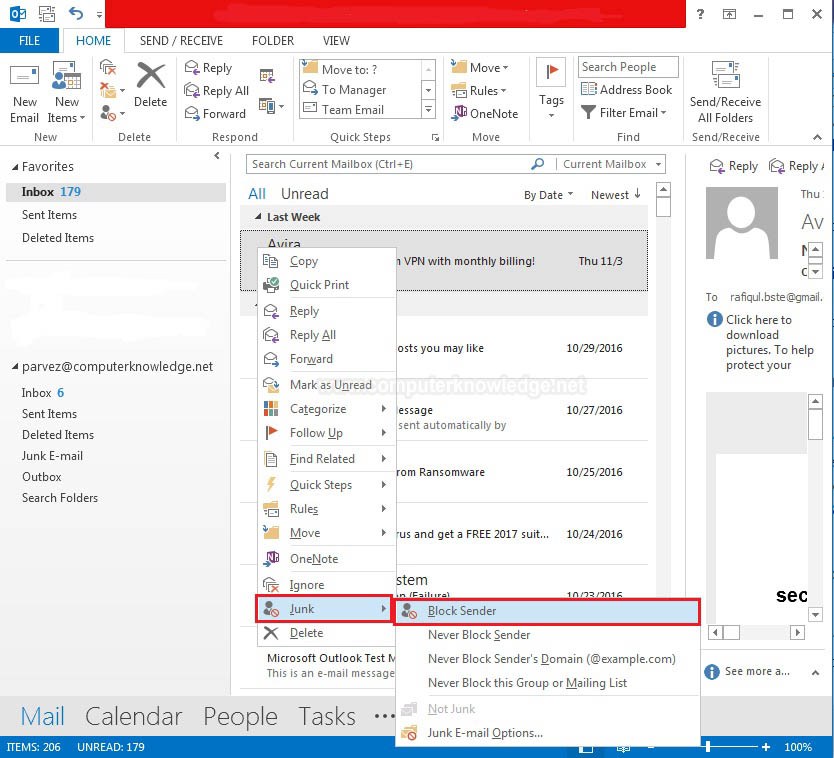Open the FILE tab
This screenshot has width=834, height=758.
coord(29,40)
